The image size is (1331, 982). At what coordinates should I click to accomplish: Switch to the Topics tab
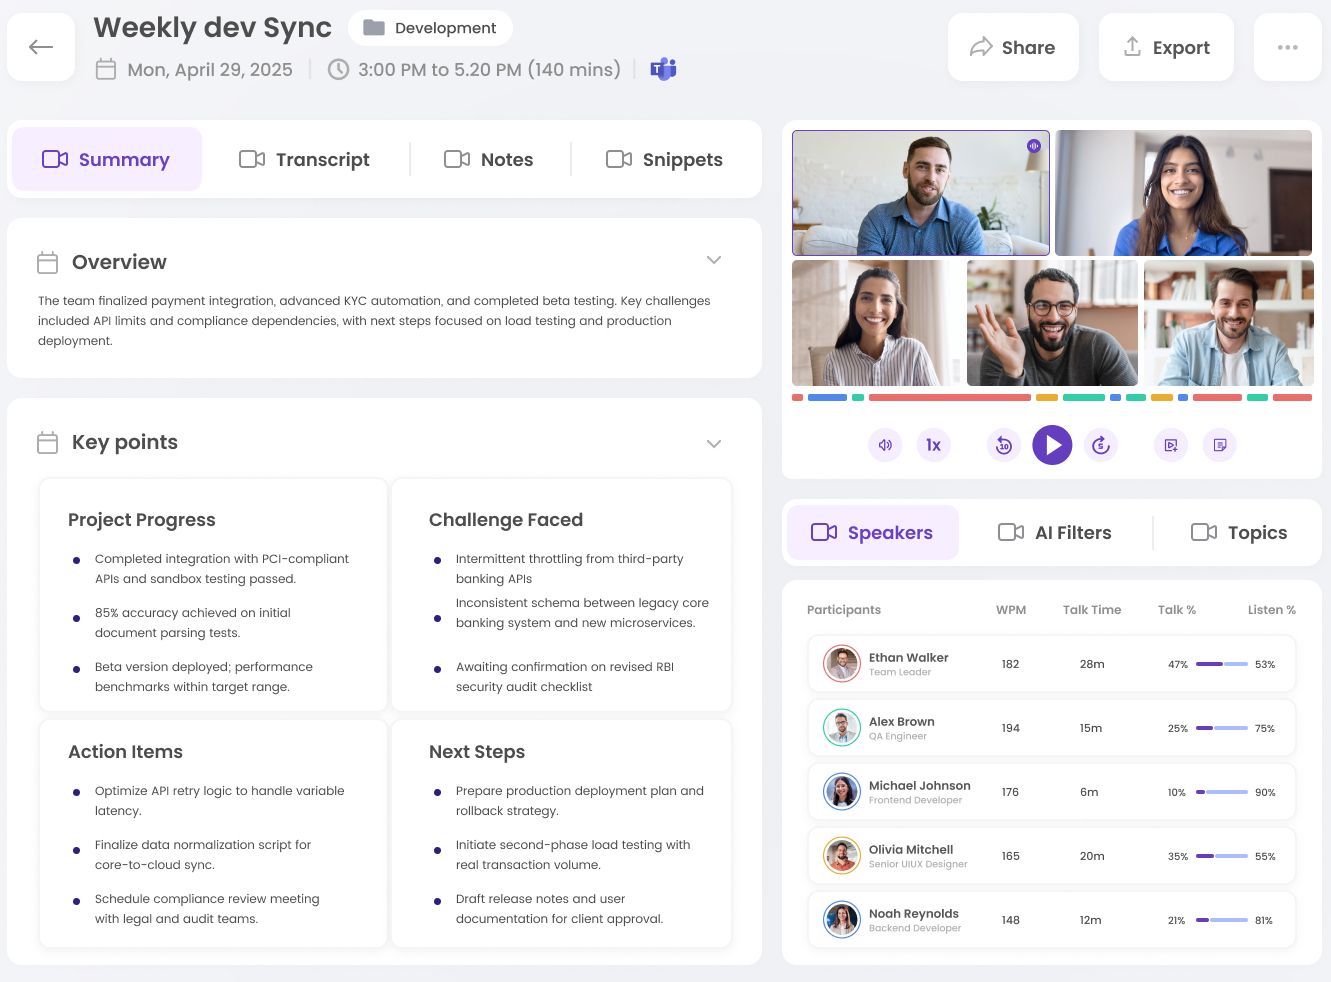click(1239, 533)
